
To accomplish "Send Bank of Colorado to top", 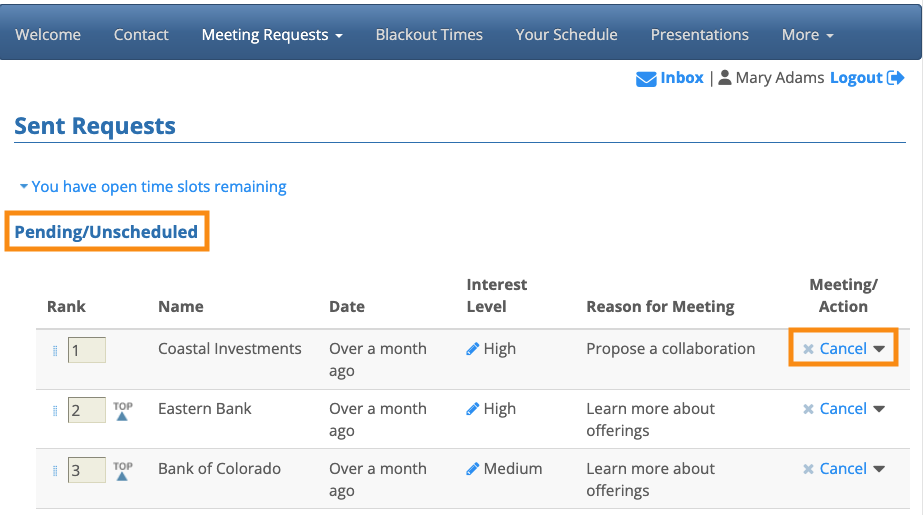I will pos(122,471).
